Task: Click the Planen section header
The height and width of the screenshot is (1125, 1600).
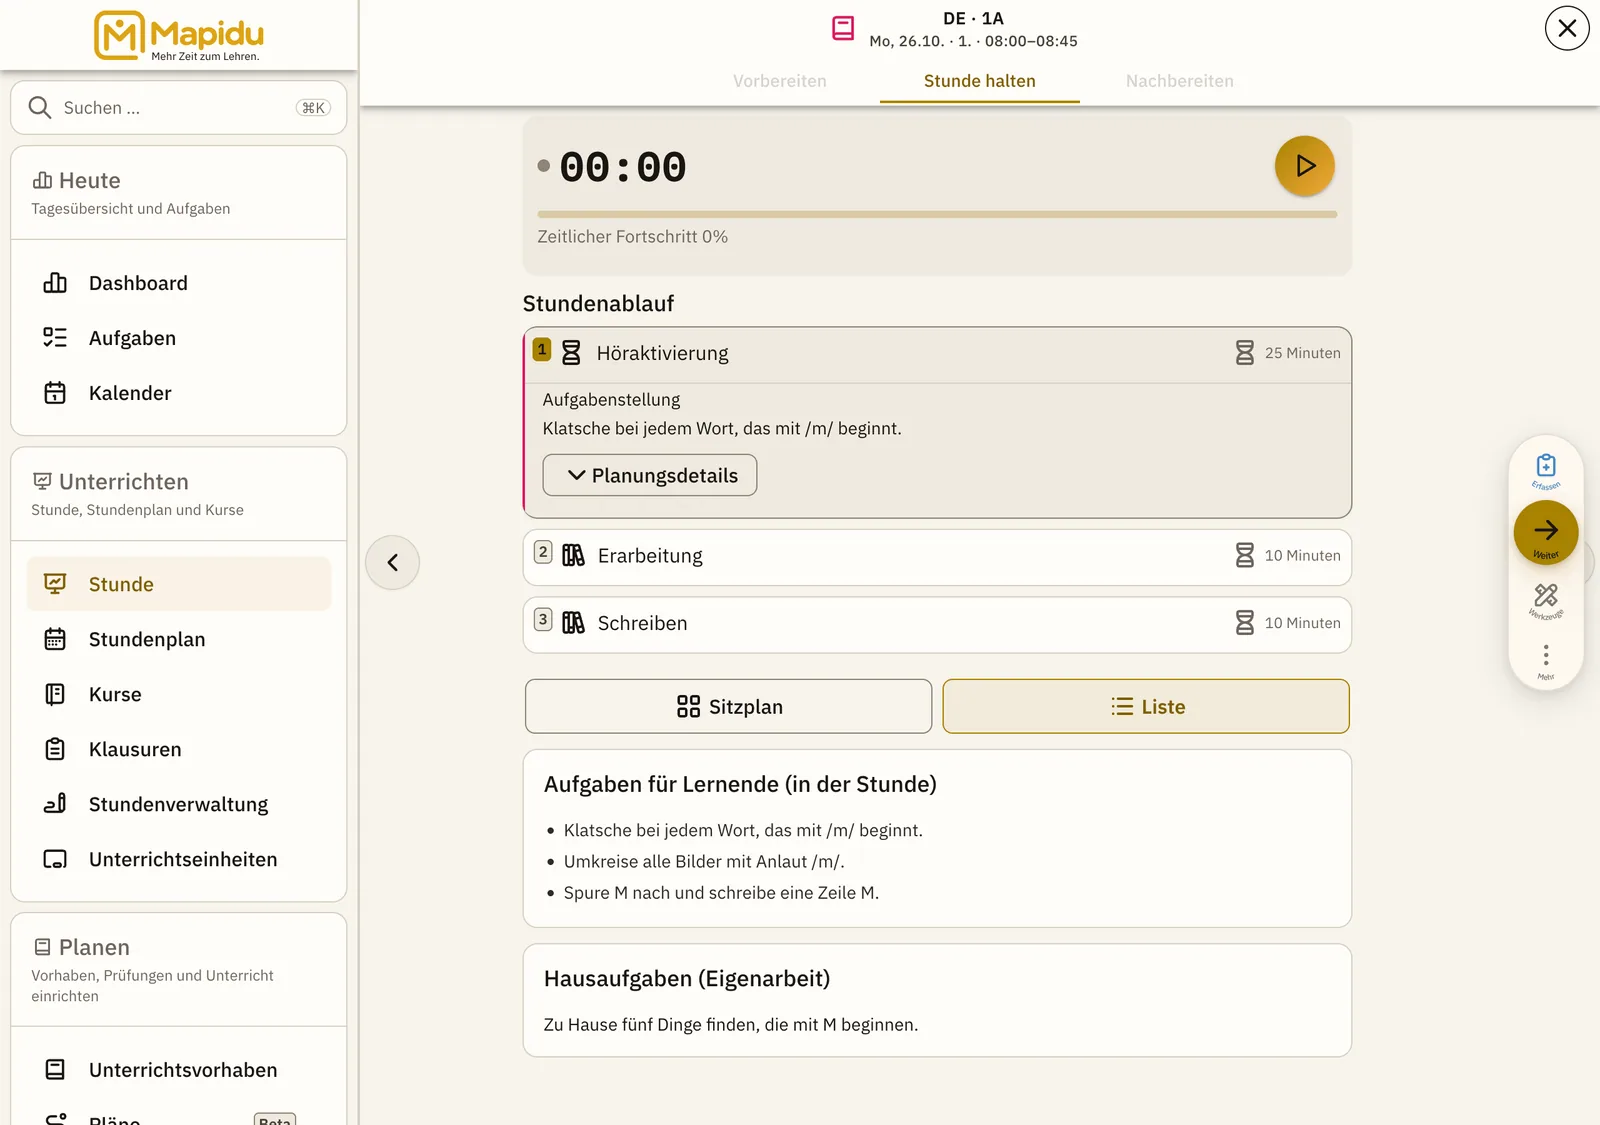Action: (179, 969)
